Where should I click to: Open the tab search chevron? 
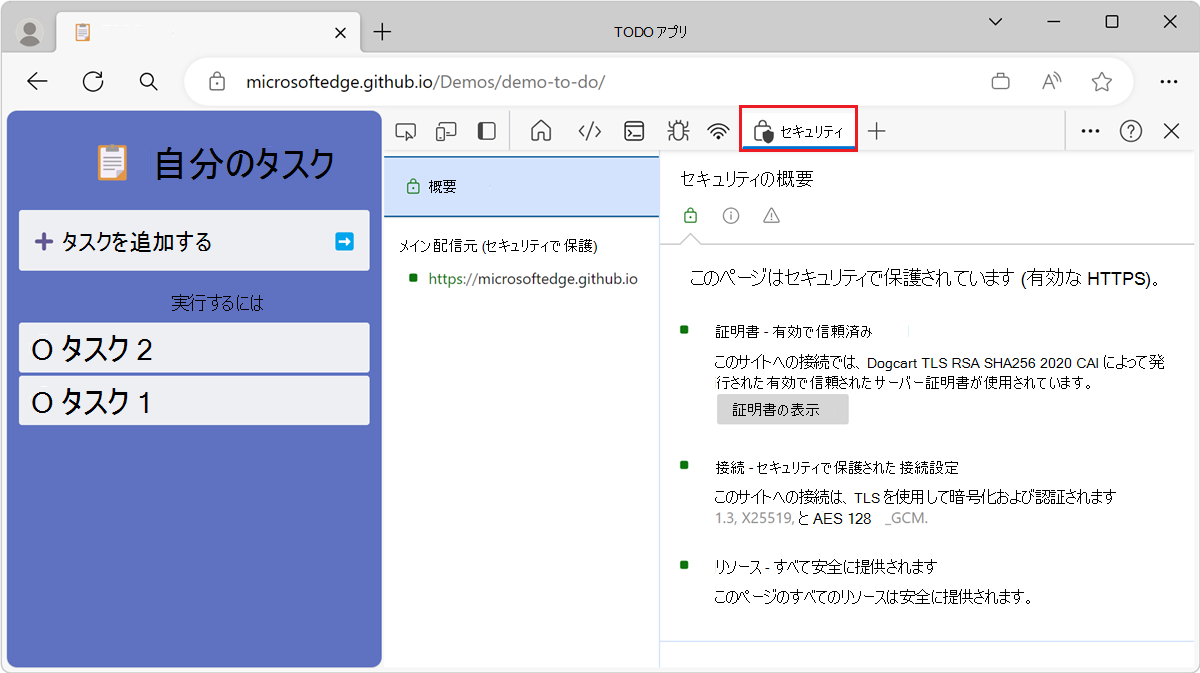(x=996, y=22)
